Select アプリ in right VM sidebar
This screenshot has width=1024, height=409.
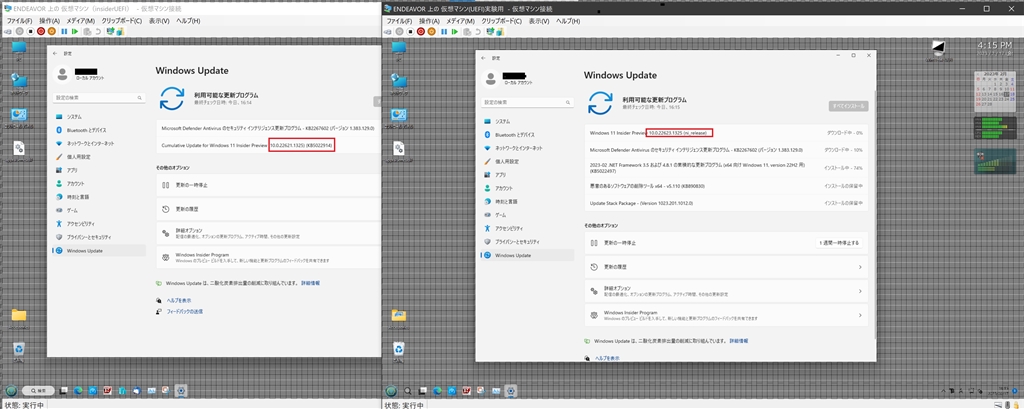528,175
